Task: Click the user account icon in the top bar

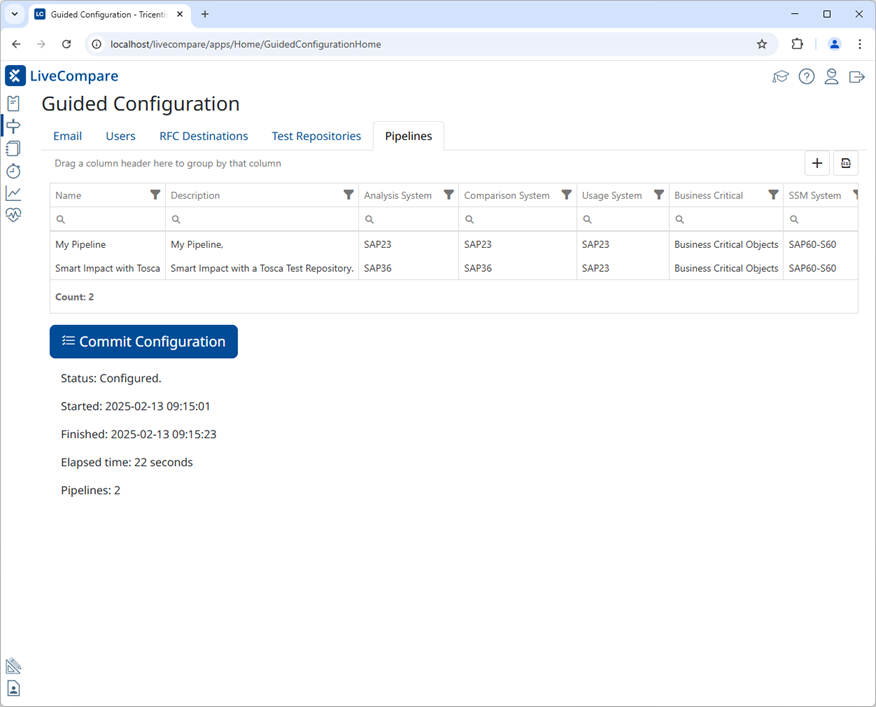Action: pyautogui.click(x=832, y=75)
